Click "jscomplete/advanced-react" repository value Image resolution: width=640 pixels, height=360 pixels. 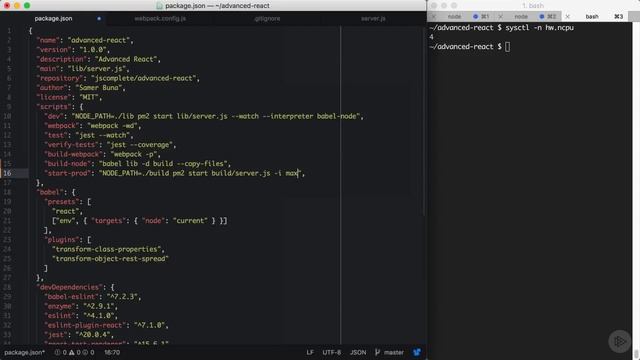[144, 78]
